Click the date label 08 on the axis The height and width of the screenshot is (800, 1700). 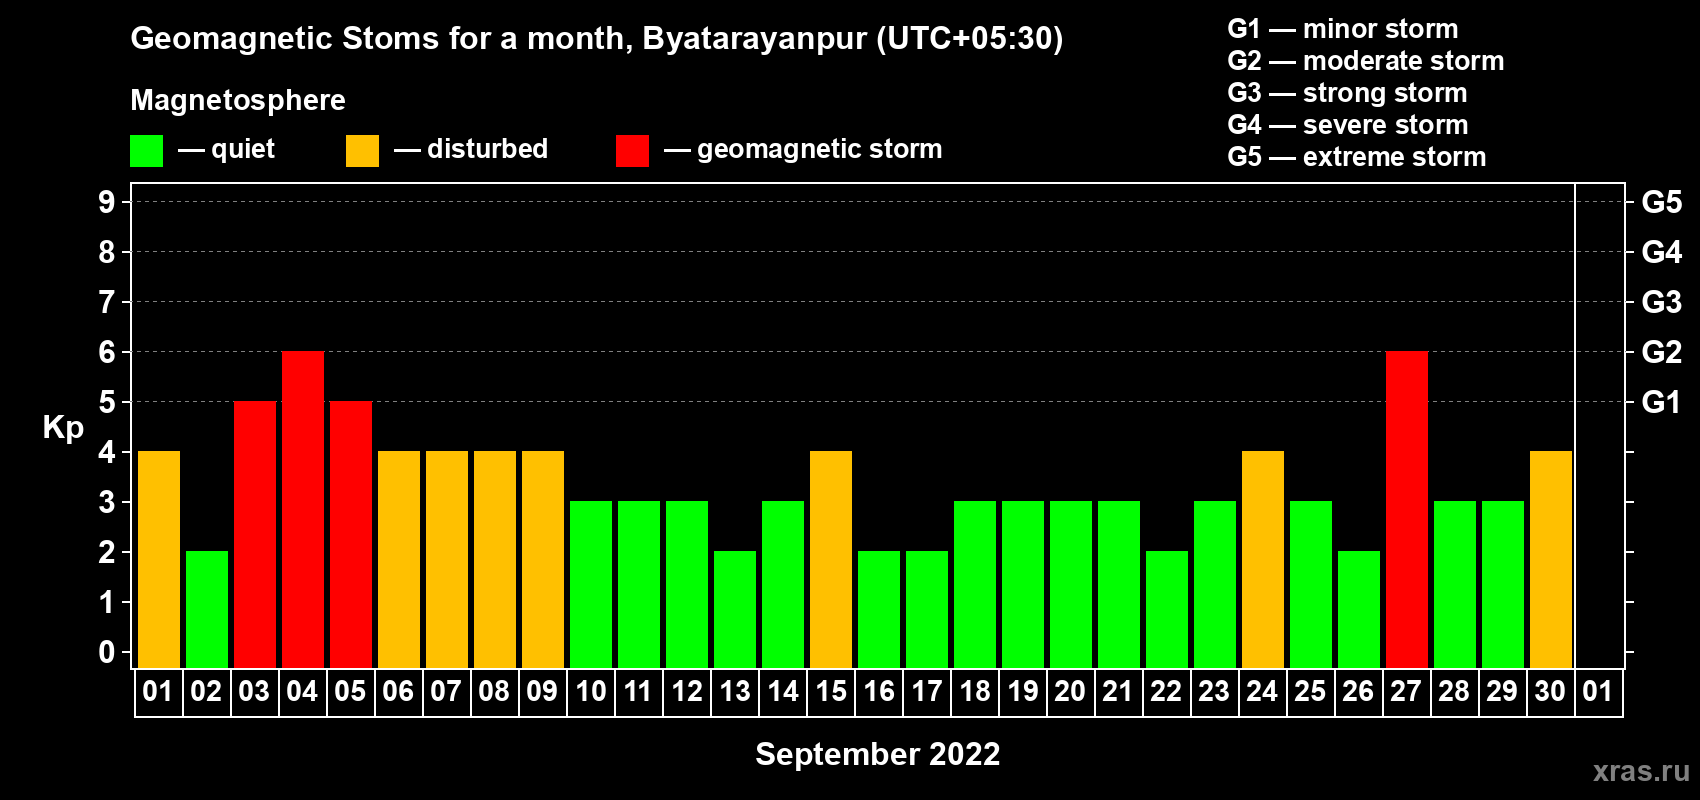(x=494, y=691)
